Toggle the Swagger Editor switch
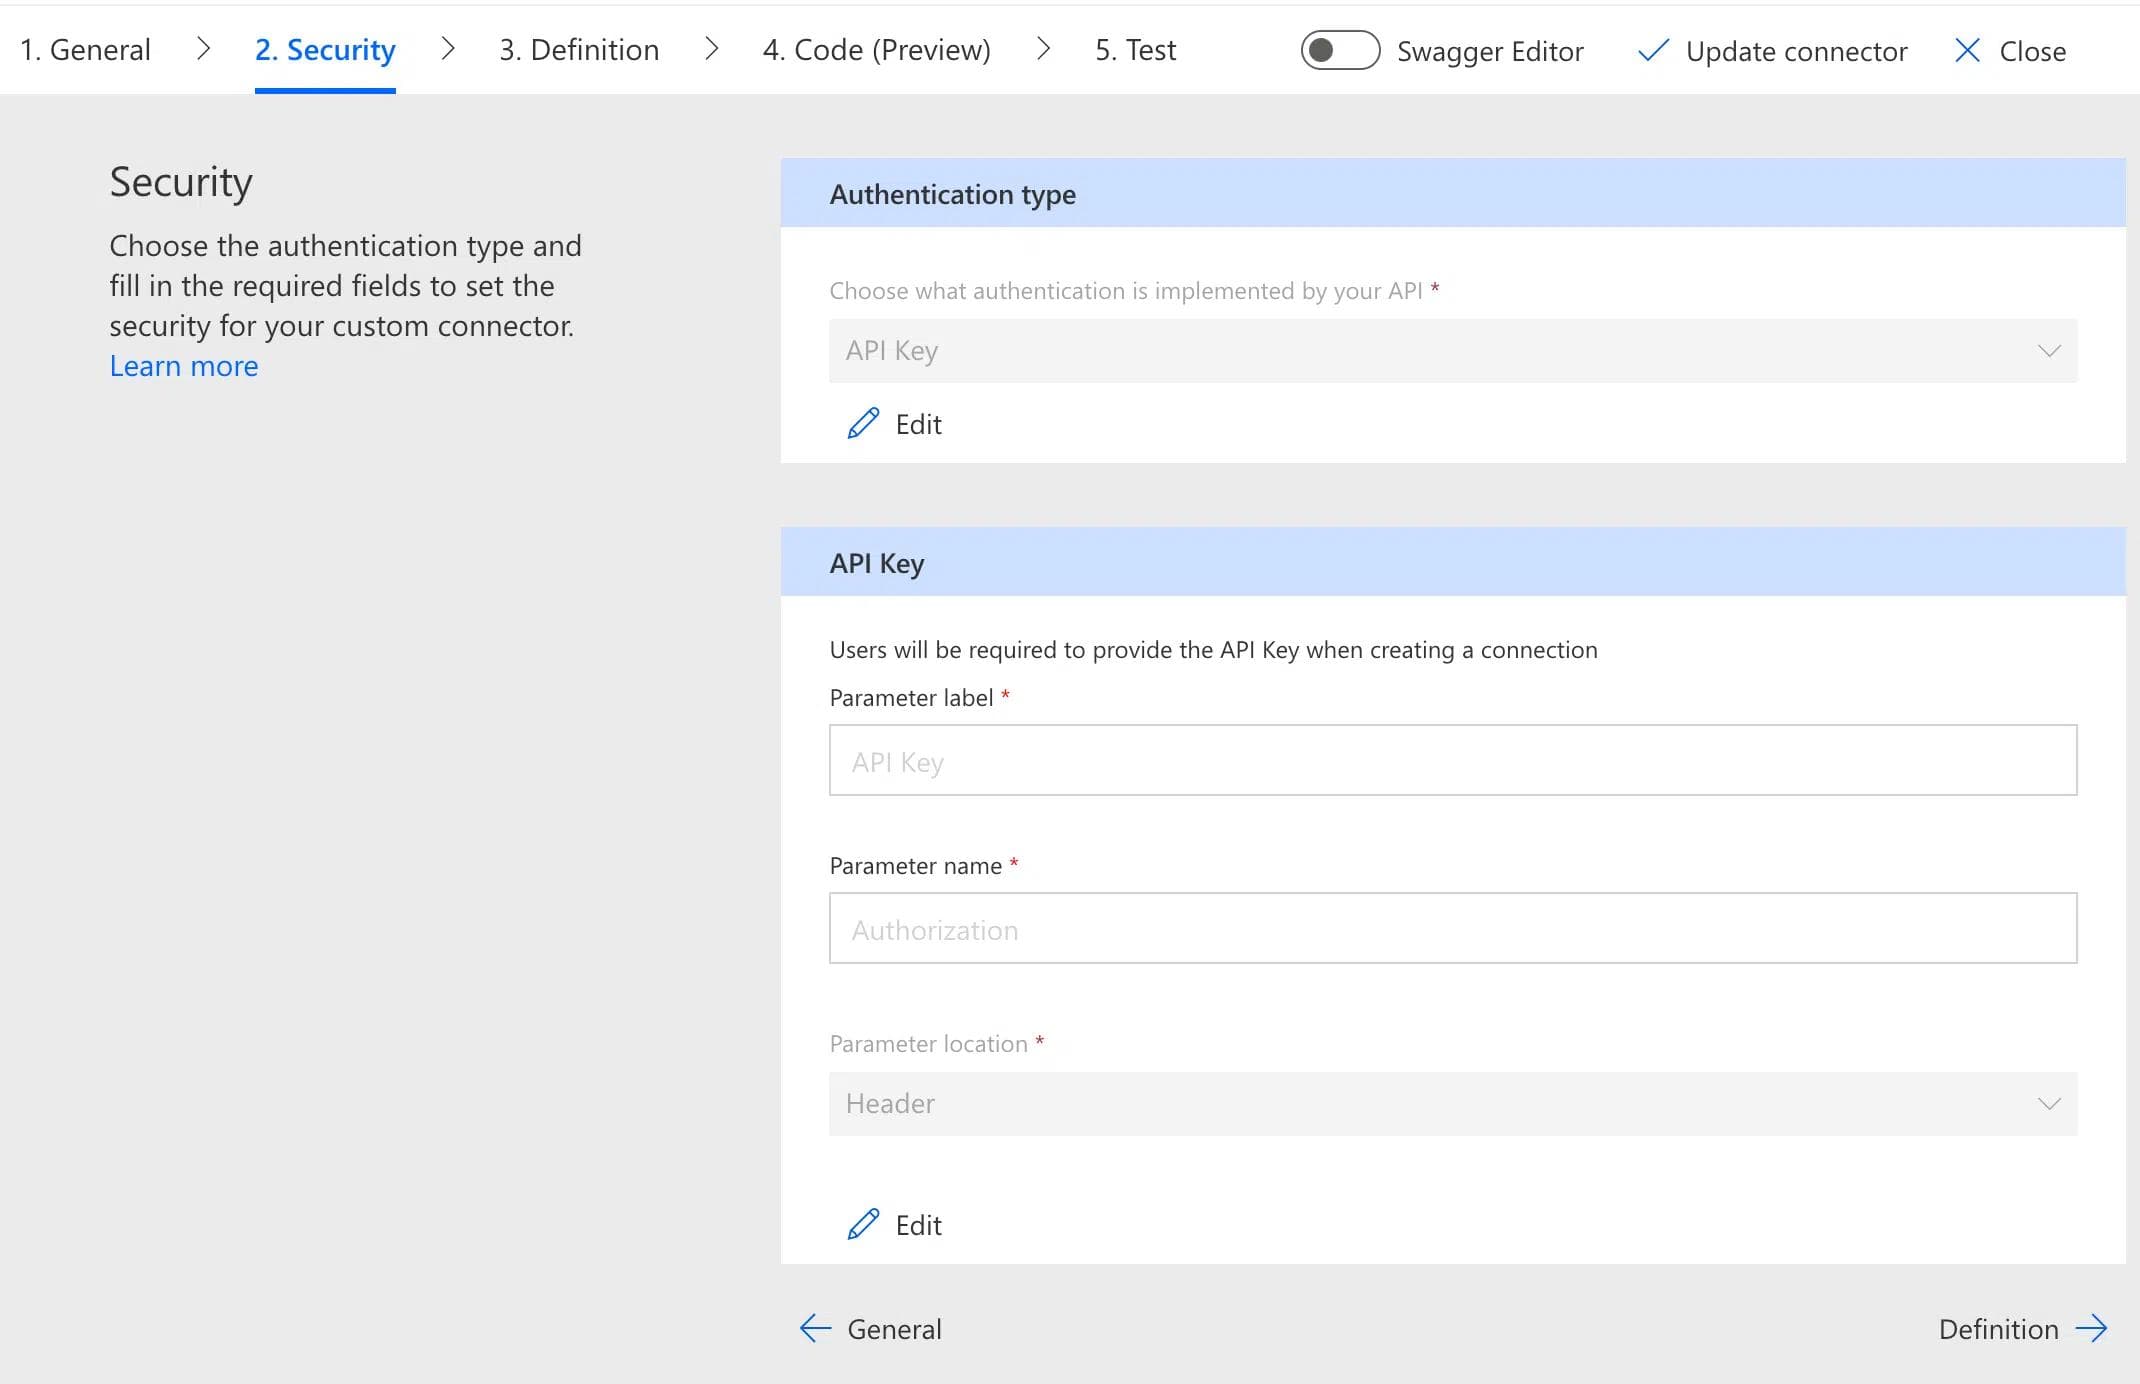This screenshot has height=1384, width=2140. point(1339,51)
